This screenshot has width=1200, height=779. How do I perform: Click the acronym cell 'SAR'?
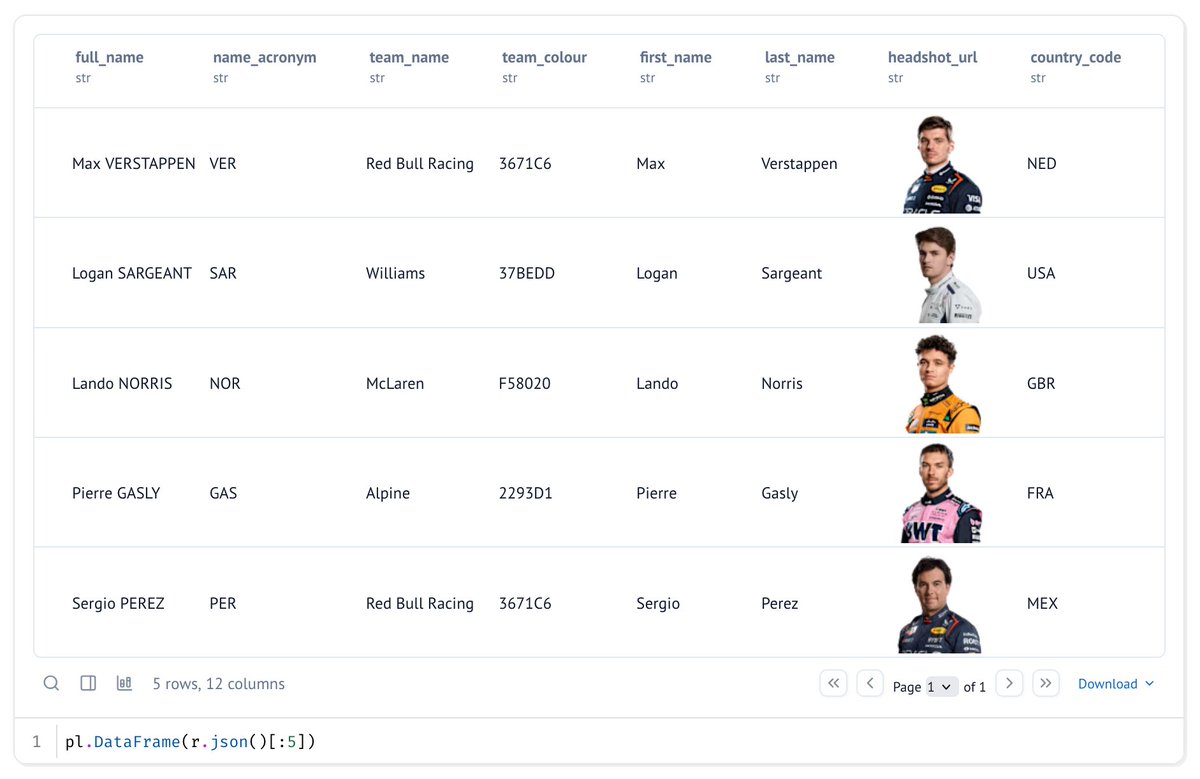coord(223,273)
